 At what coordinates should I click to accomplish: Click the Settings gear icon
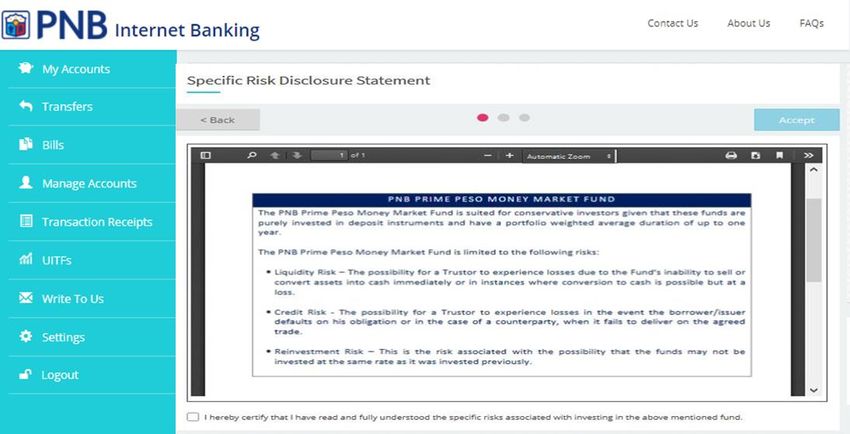click(x=25, y=336)
